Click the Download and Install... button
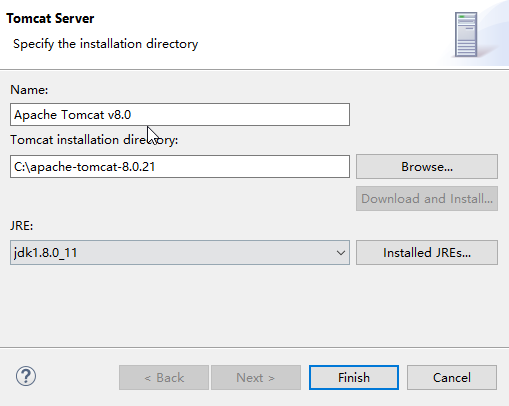509x406 pixels. click(427, 199)
